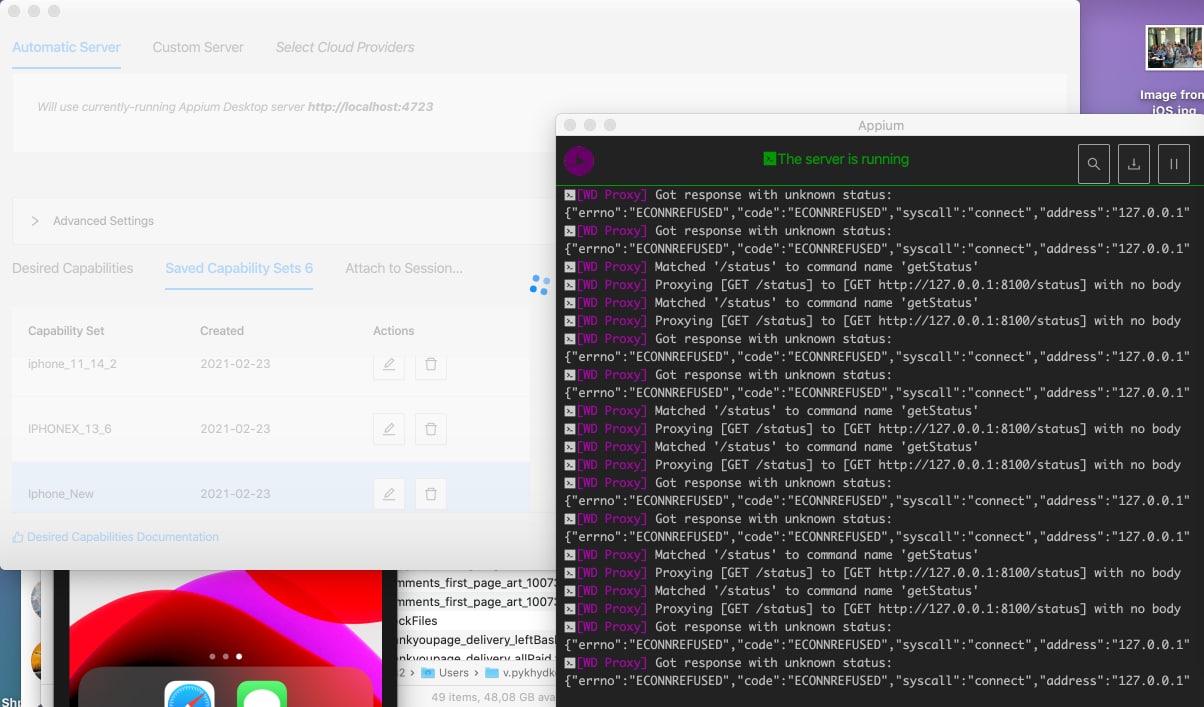Click the iOS simulator page indicator dots

click(226, 657)
